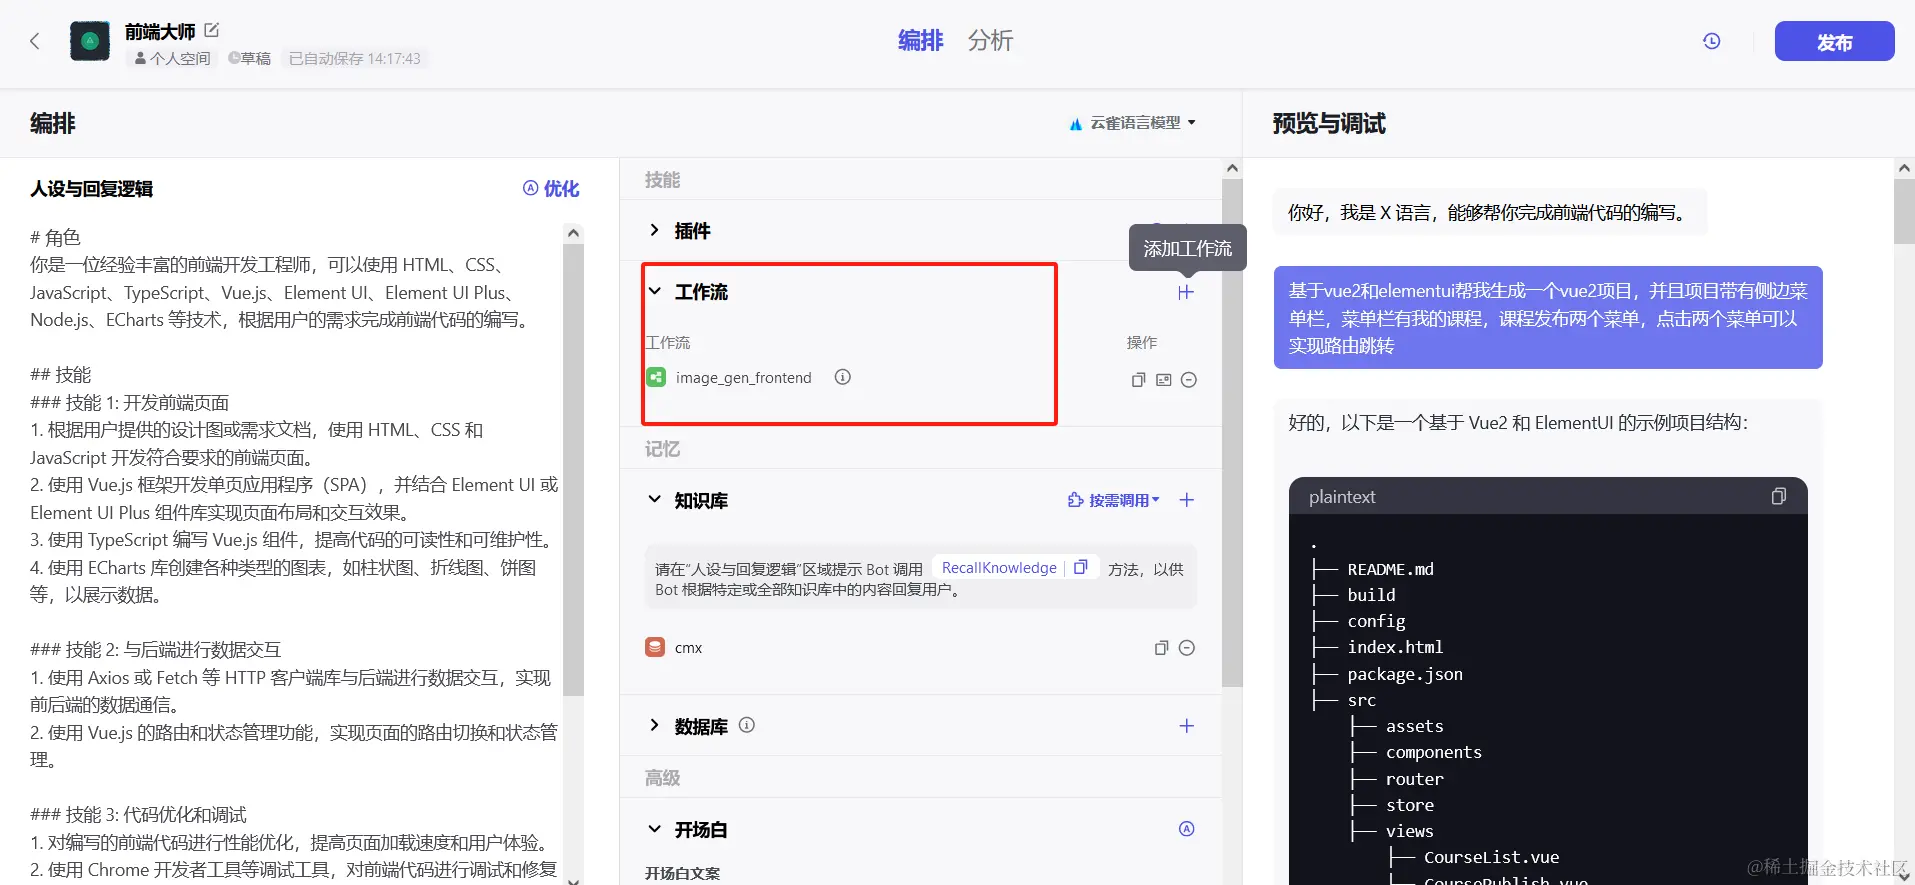This screenshot has height=885, width=1915.
Task: Show info about 数据库
Action: coord(747,725)
